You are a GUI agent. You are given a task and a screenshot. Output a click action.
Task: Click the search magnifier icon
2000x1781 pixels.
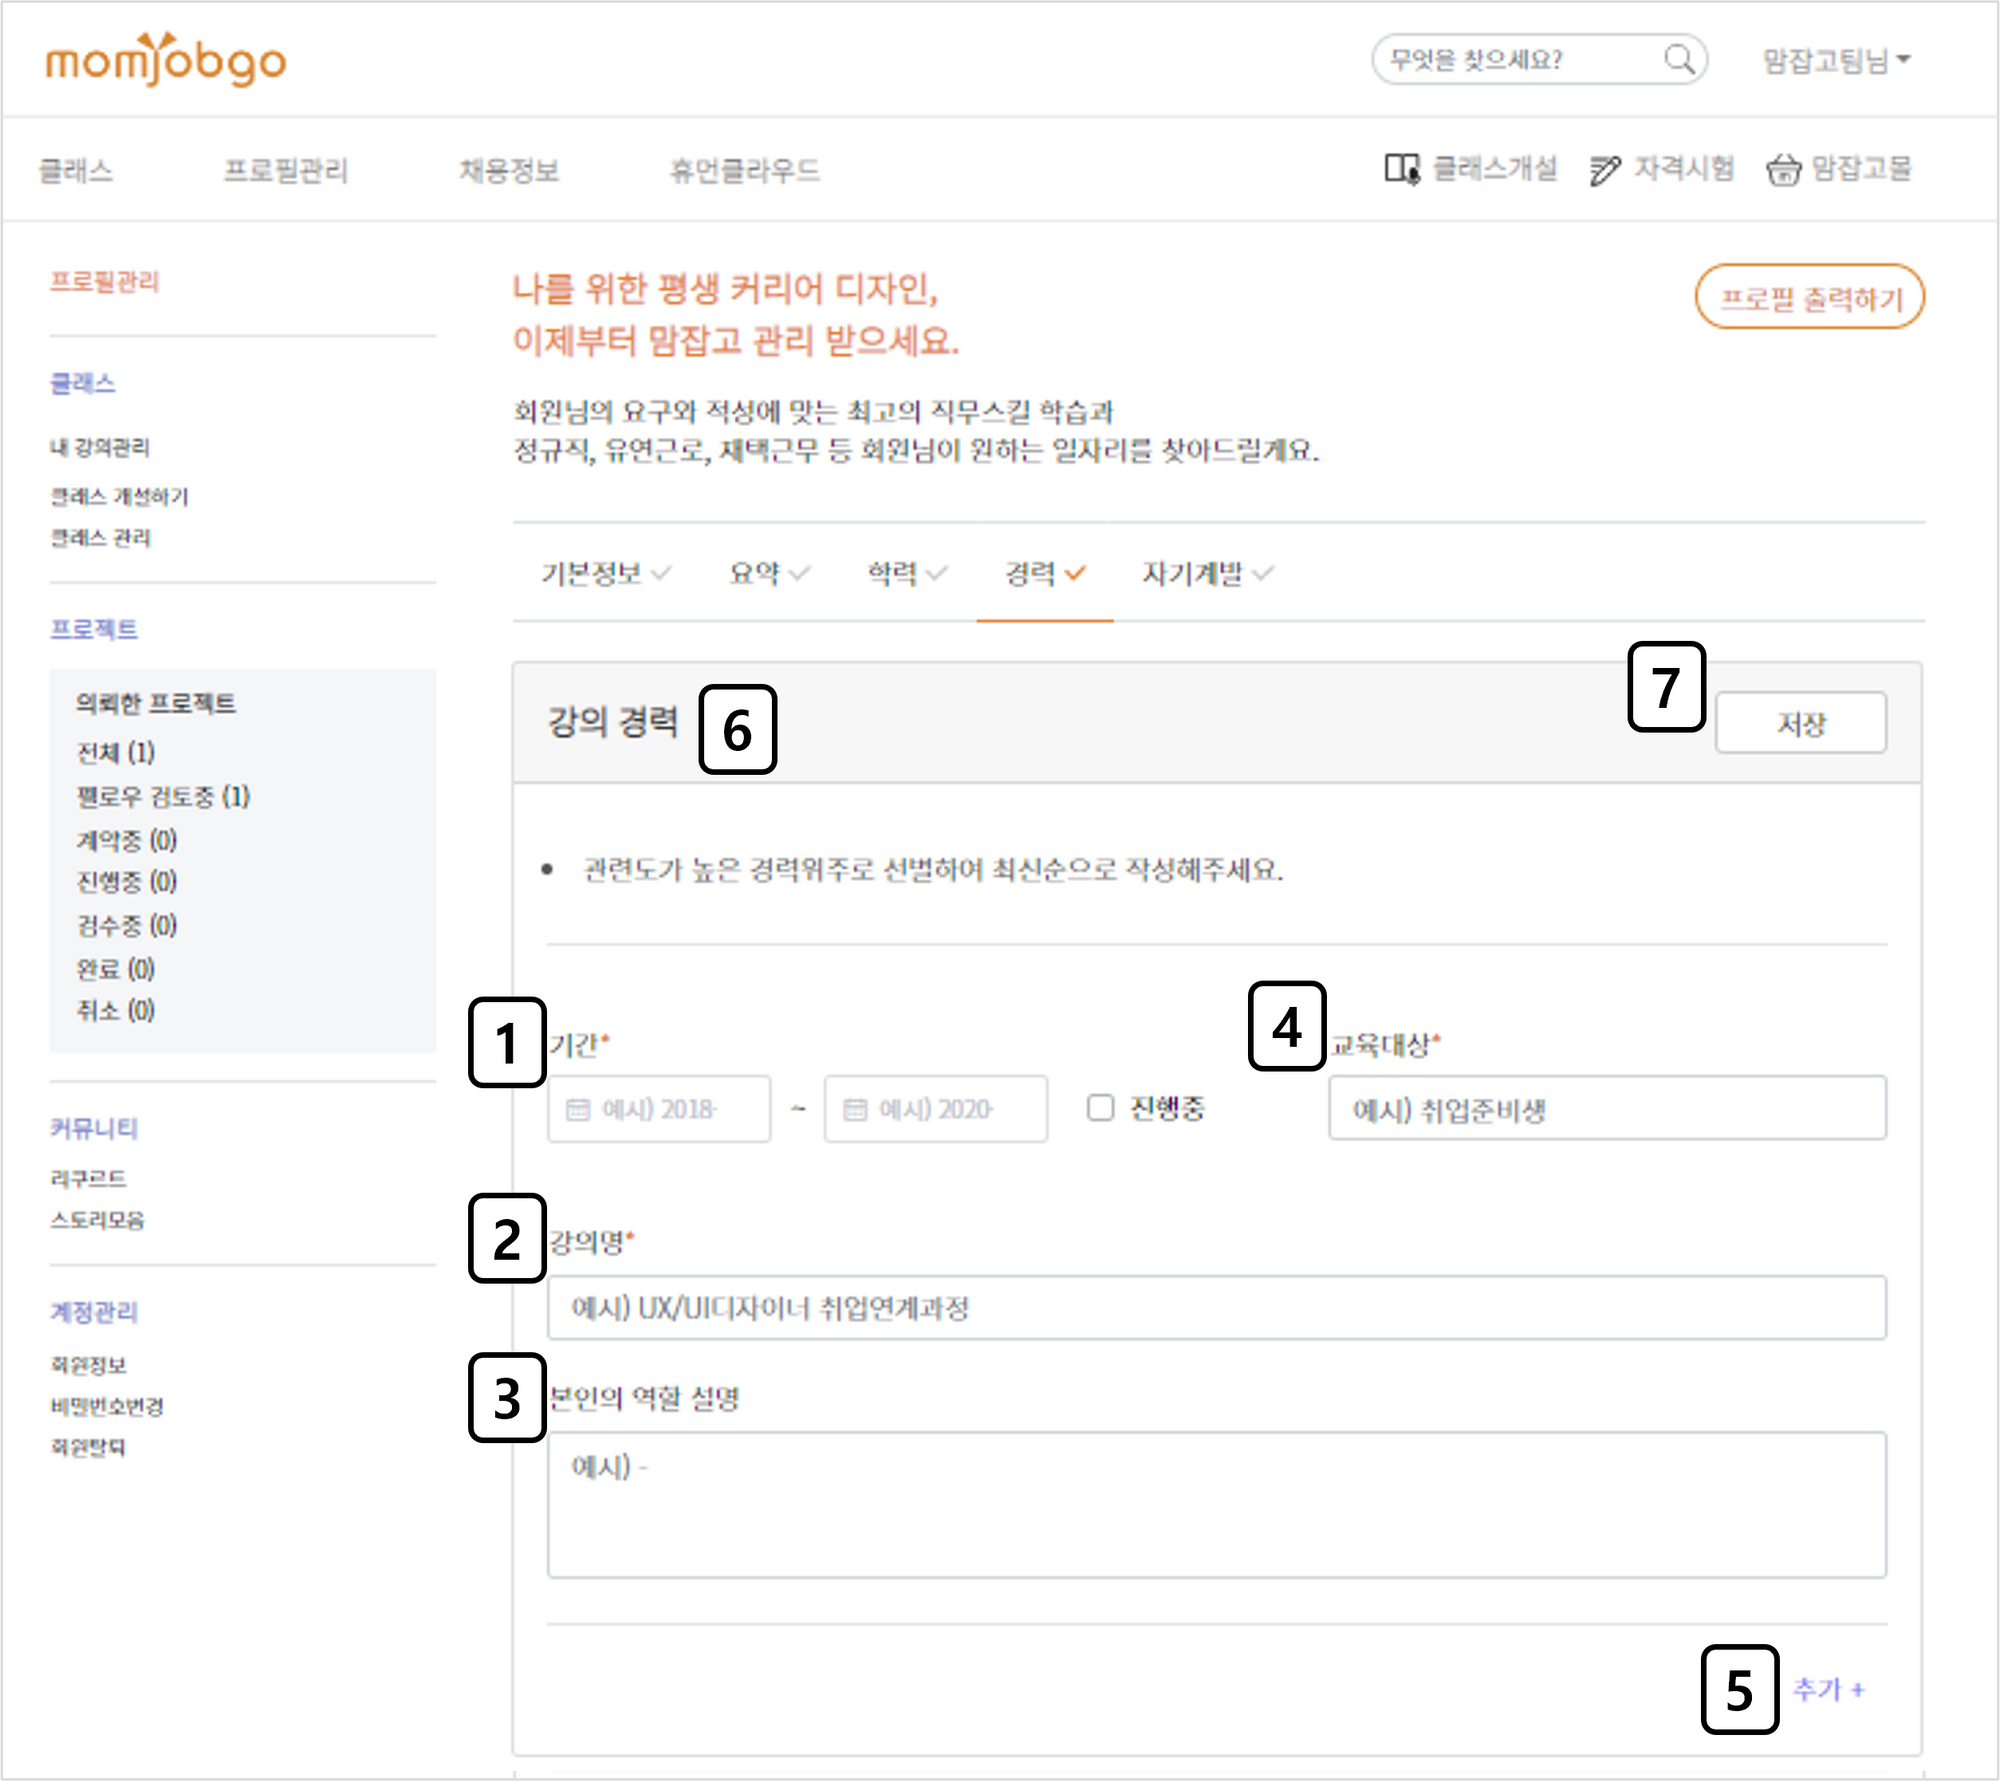click(1679, 60)
